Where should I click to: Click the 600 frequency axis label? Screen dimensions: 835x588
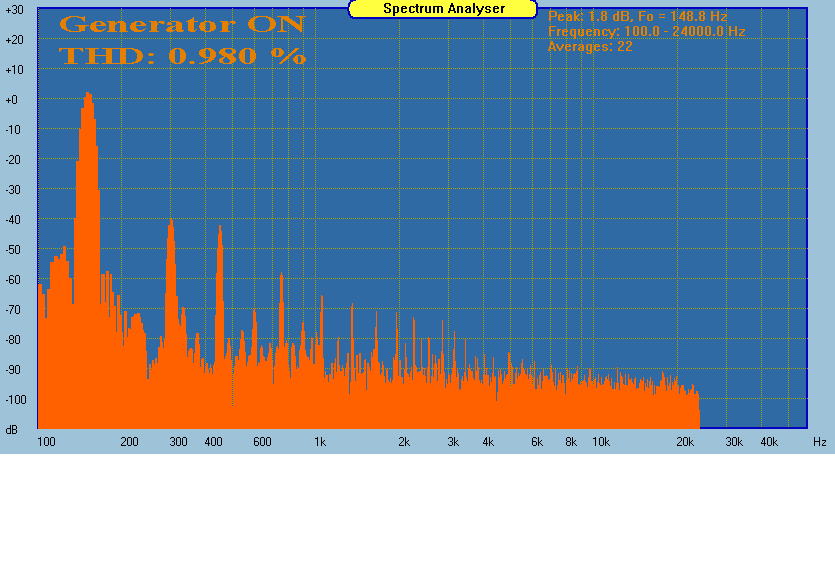pos(263,442)
